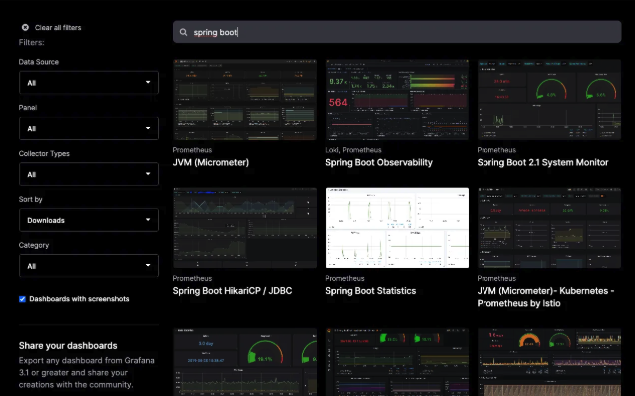The height and width of the screenshot is (396, 635).
Task: Click the Sort by label
Action: pos(30,200)
